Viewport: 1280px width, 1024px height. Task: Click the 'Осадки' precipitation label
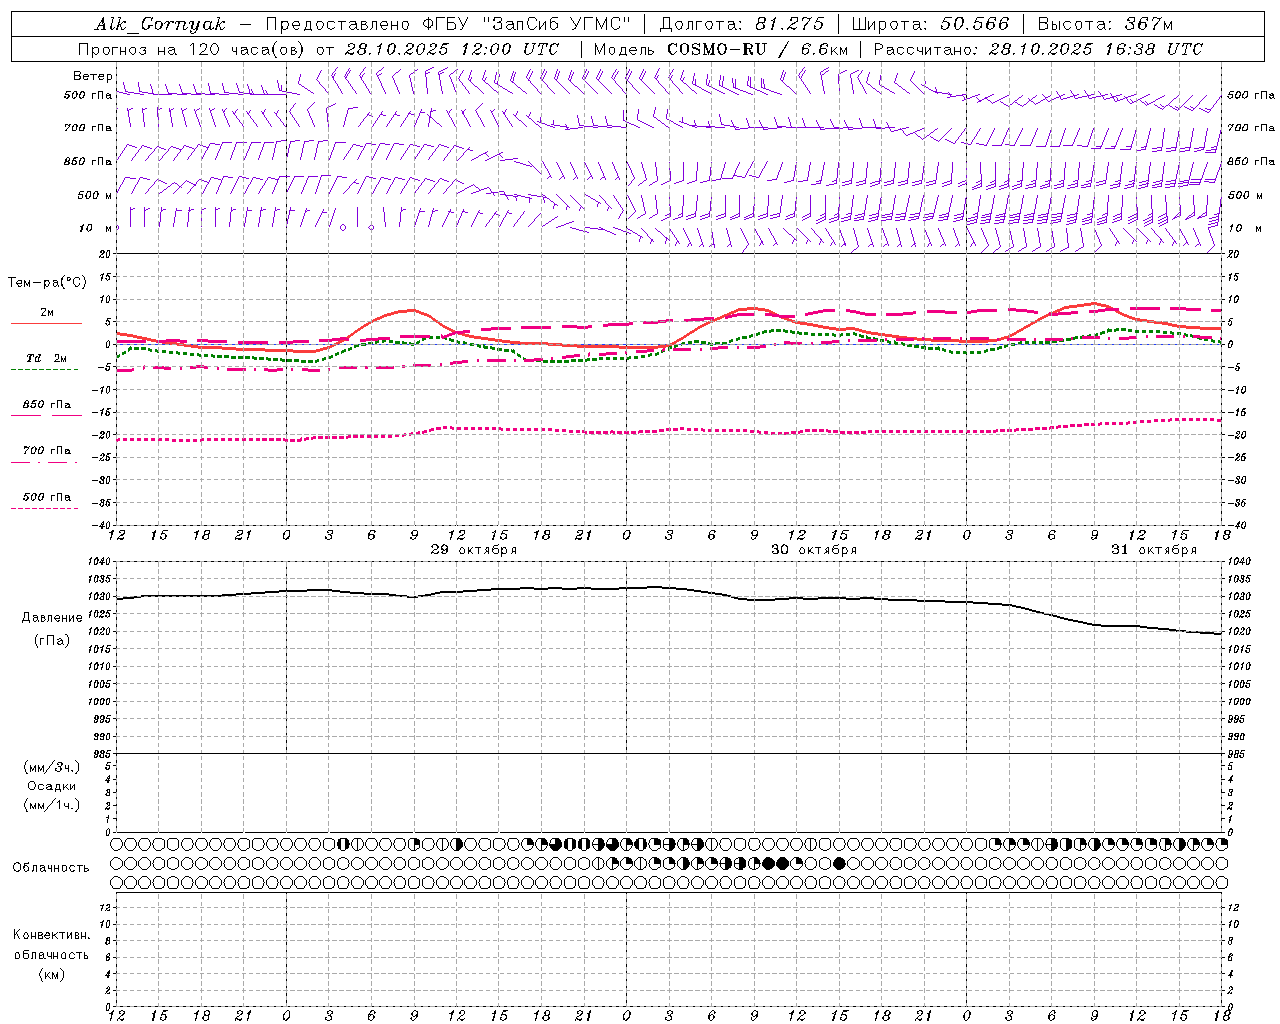click(52, 786)
